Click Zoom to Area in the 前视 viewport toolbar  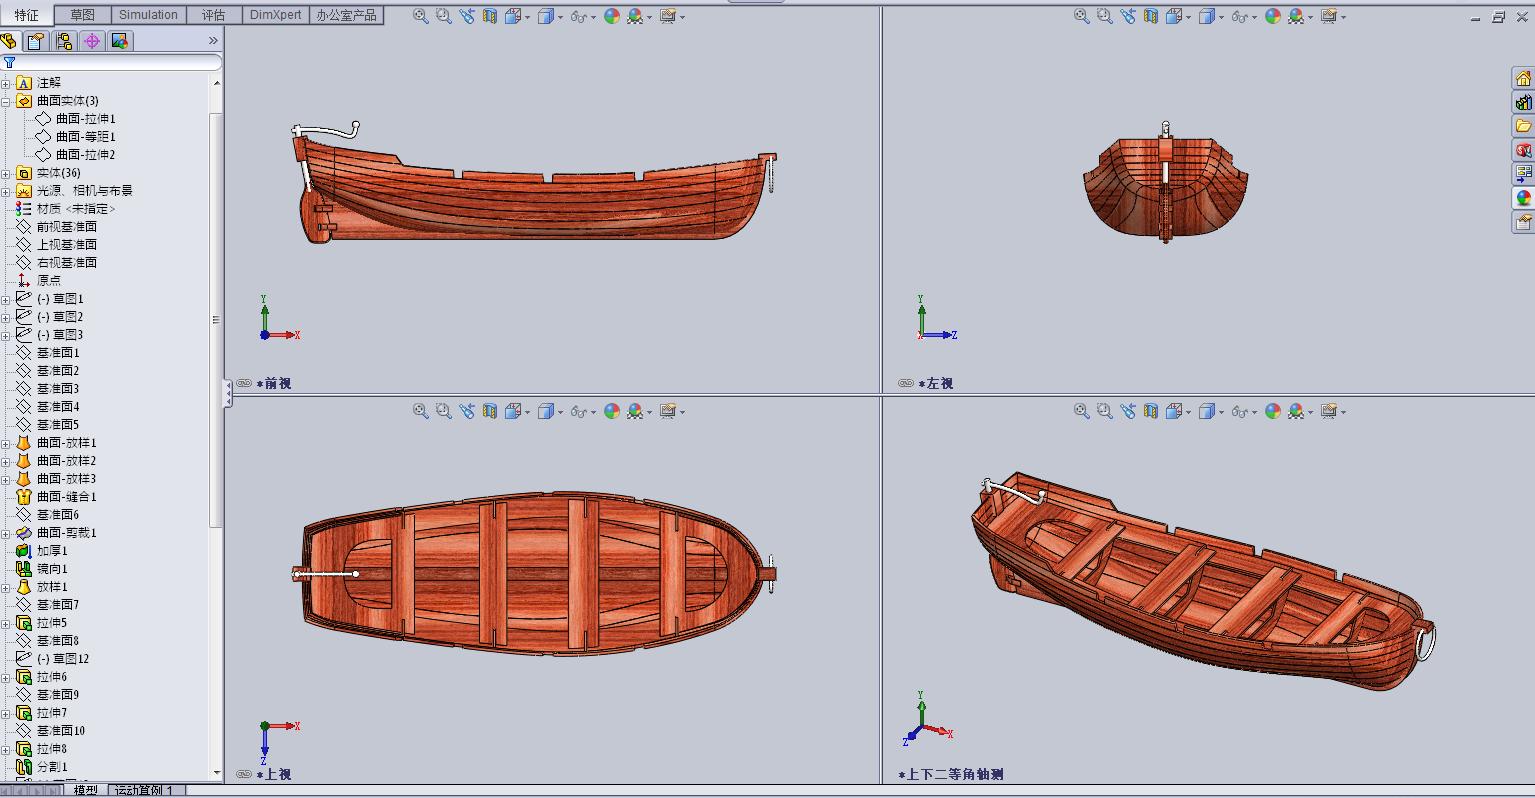pos(444,16)
